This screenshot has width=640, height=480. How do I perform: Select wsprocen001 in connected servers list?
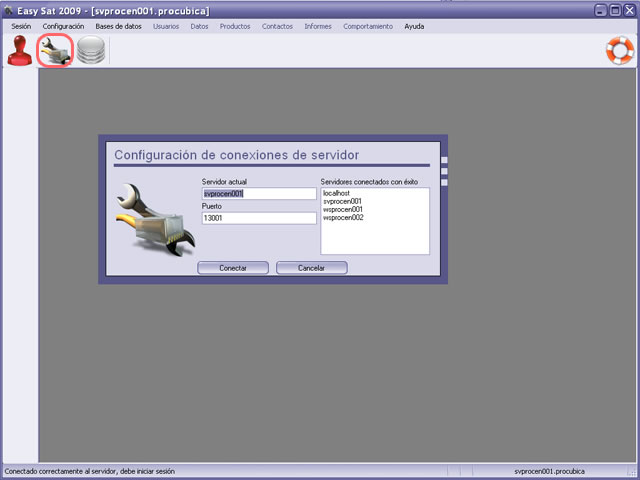pos(343,209)
